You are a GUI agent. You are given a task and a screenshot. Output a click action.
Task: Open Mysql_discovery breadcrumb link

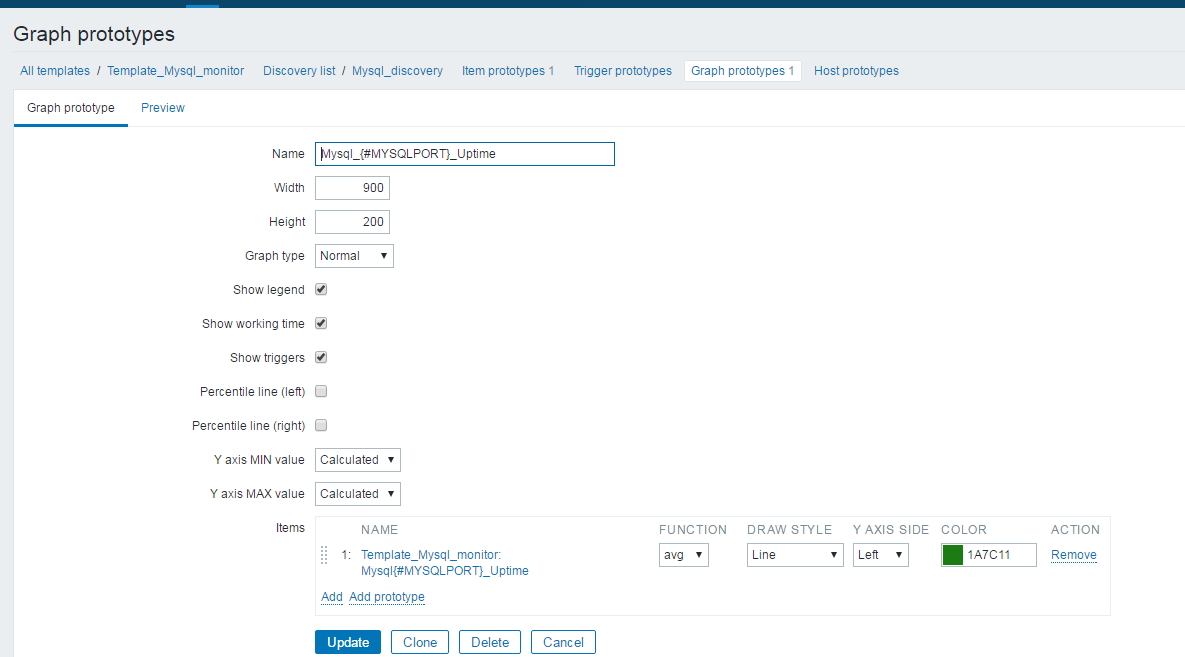point(398,71)
